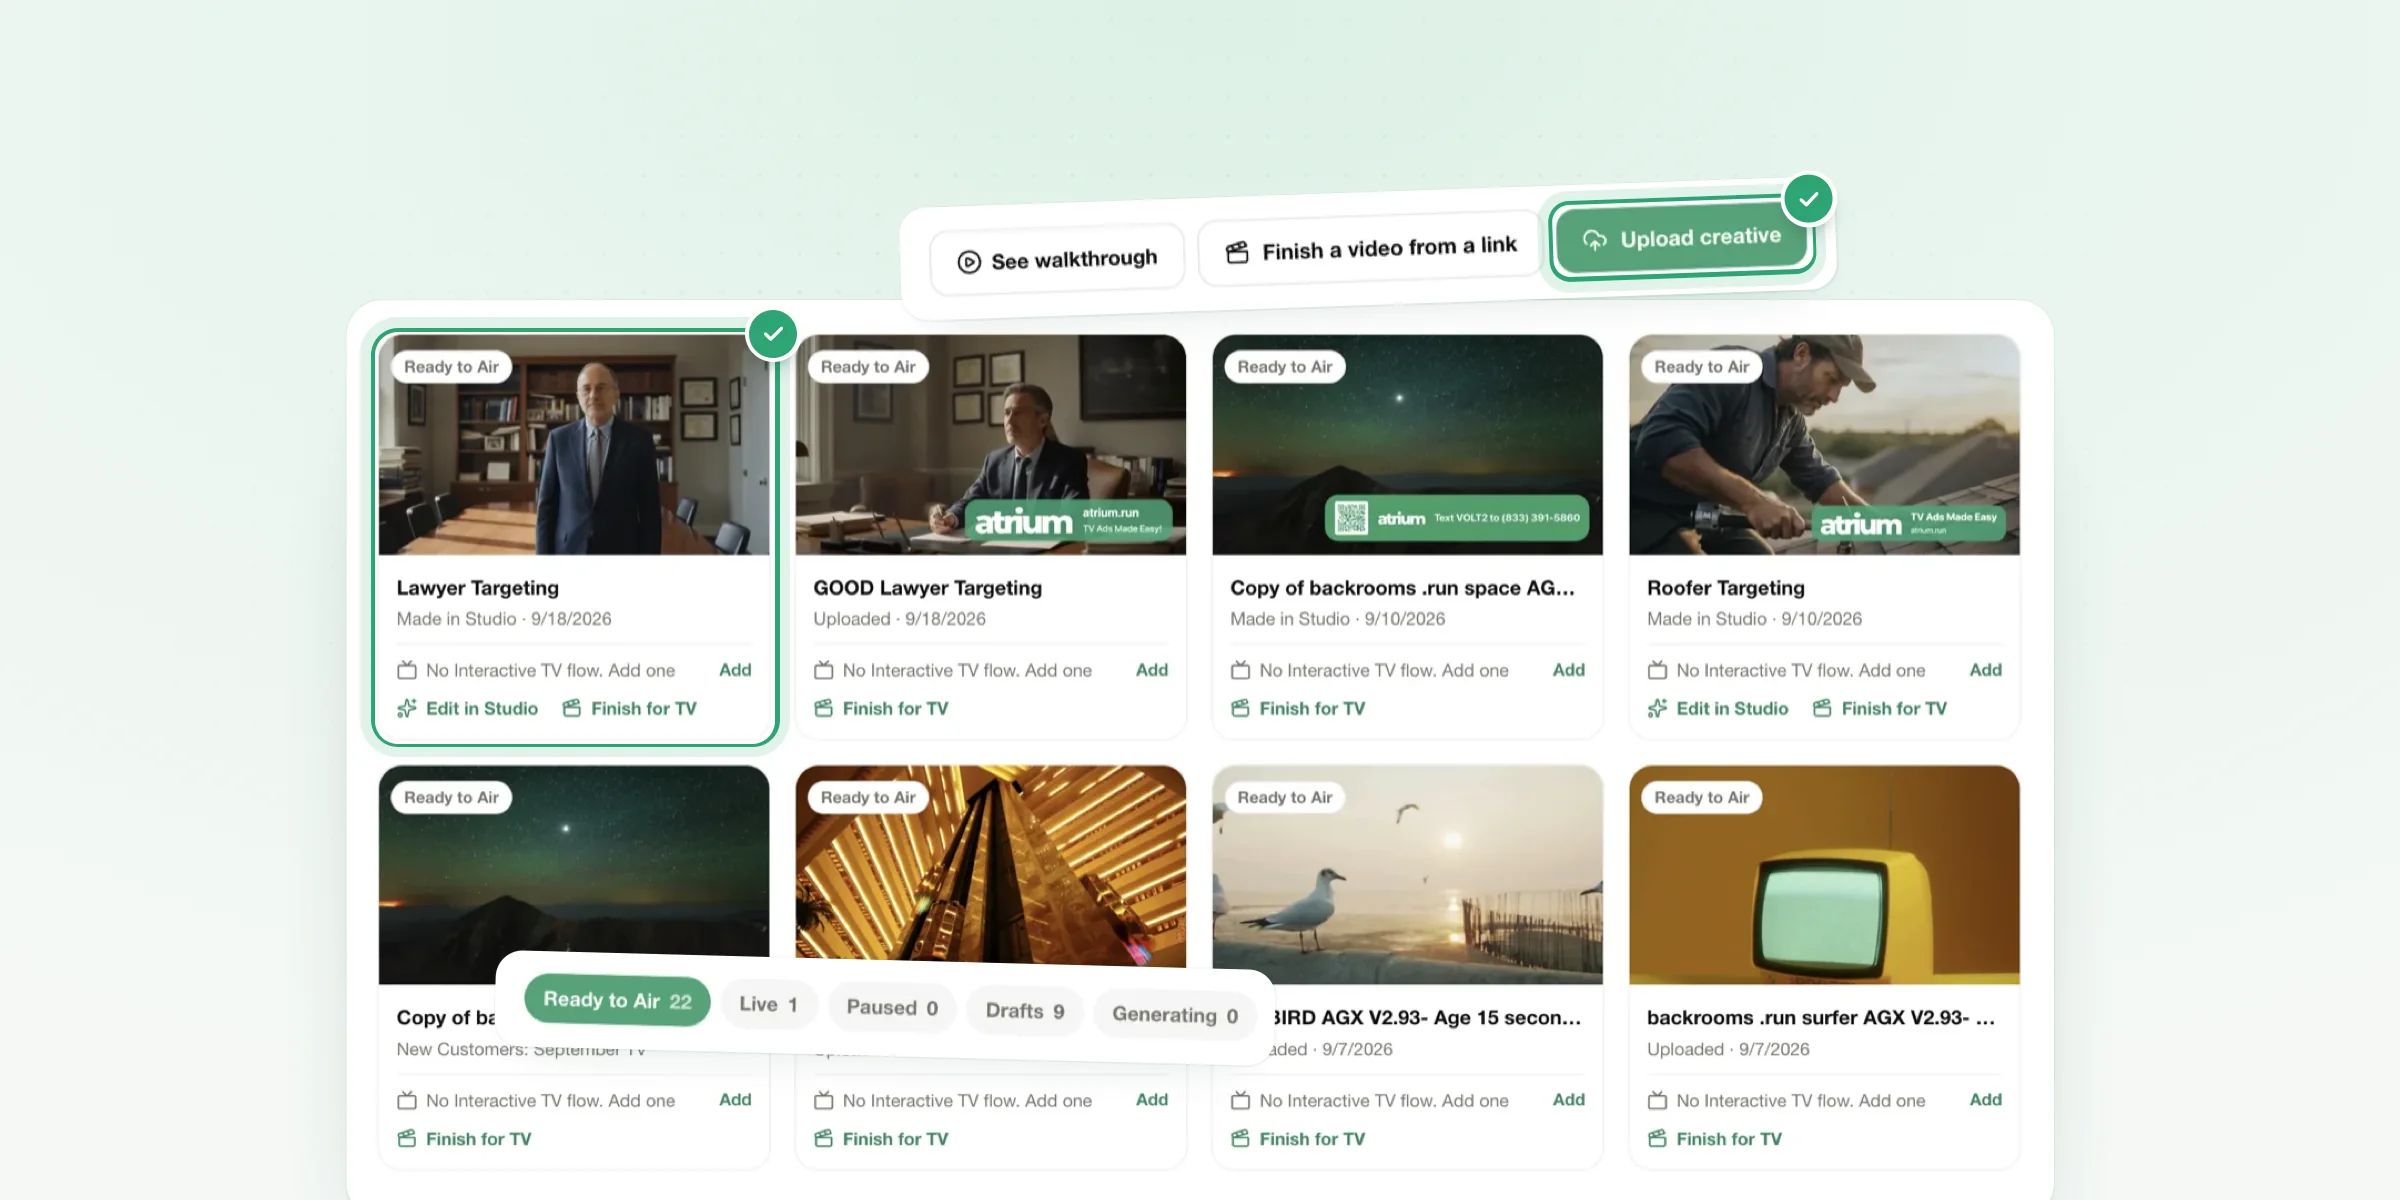Click the clapperboard icon on BIRD AGX V2.93 card
The width and height of the screenshot is (2400, 1200).
[1241, 1138]
